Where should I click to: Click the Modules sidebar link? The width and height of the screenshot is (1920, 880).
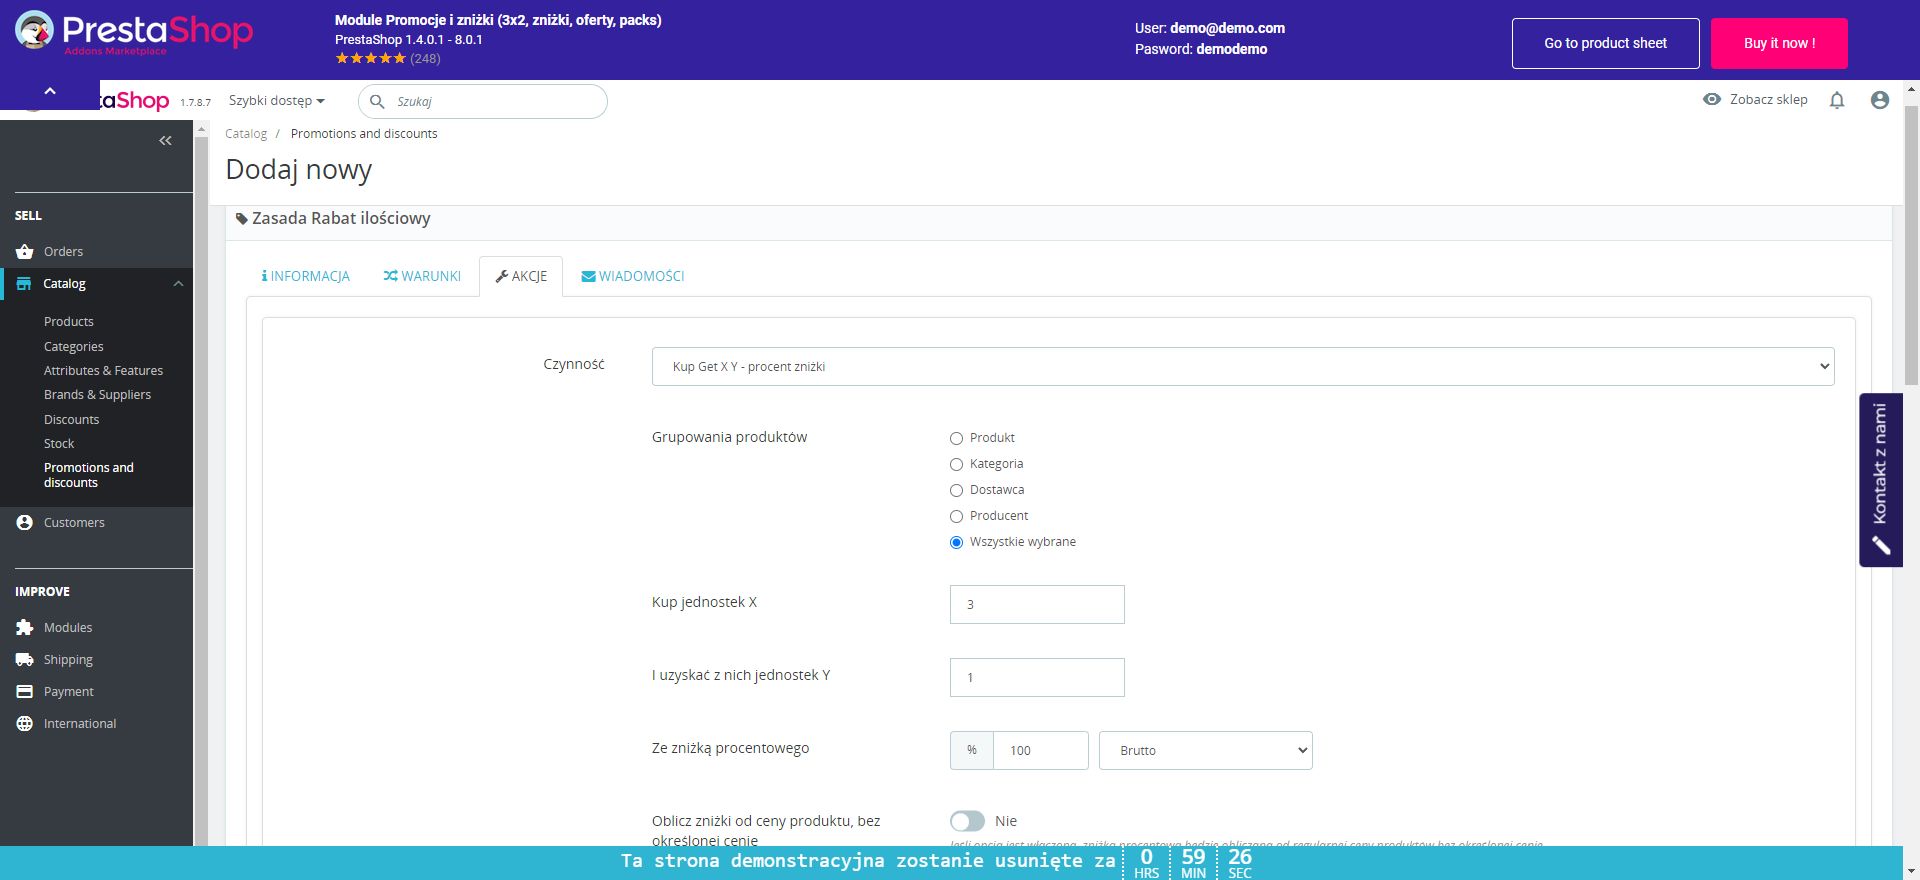click(68, 628)
